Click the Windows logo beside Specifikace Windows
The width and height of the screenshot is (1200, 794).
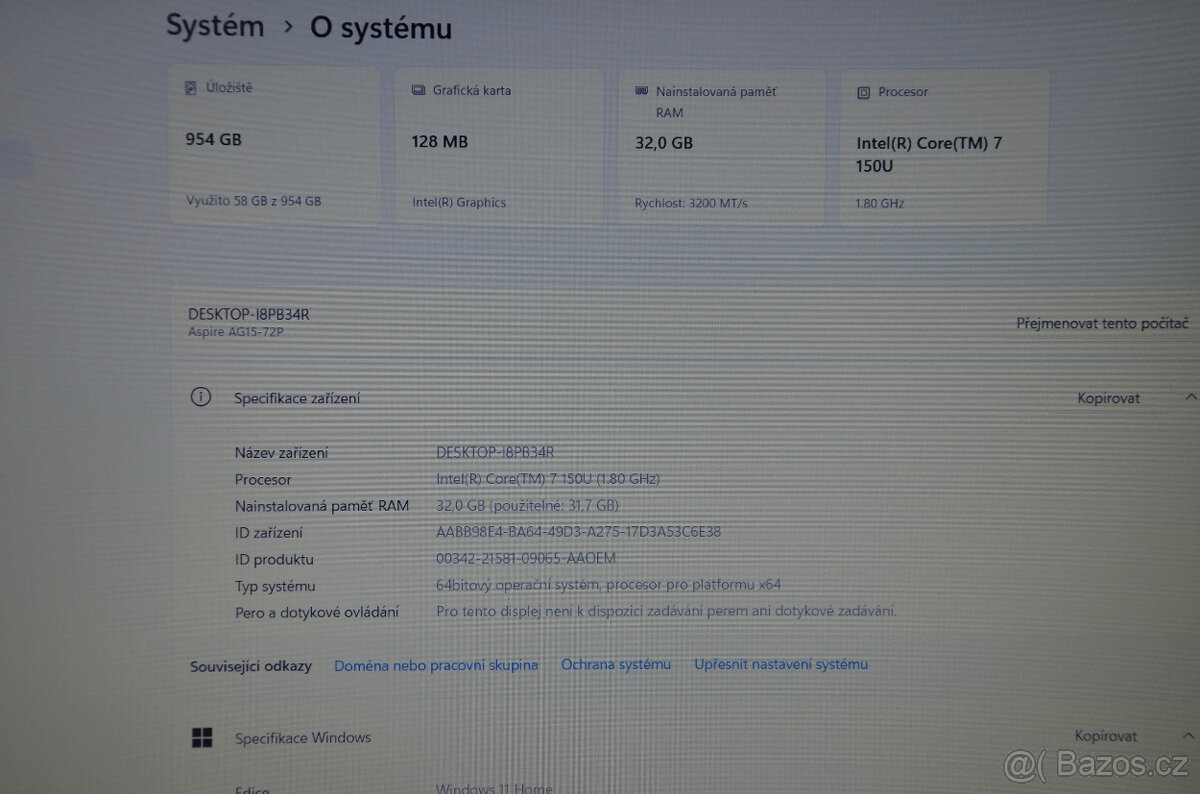pos(202,738)
